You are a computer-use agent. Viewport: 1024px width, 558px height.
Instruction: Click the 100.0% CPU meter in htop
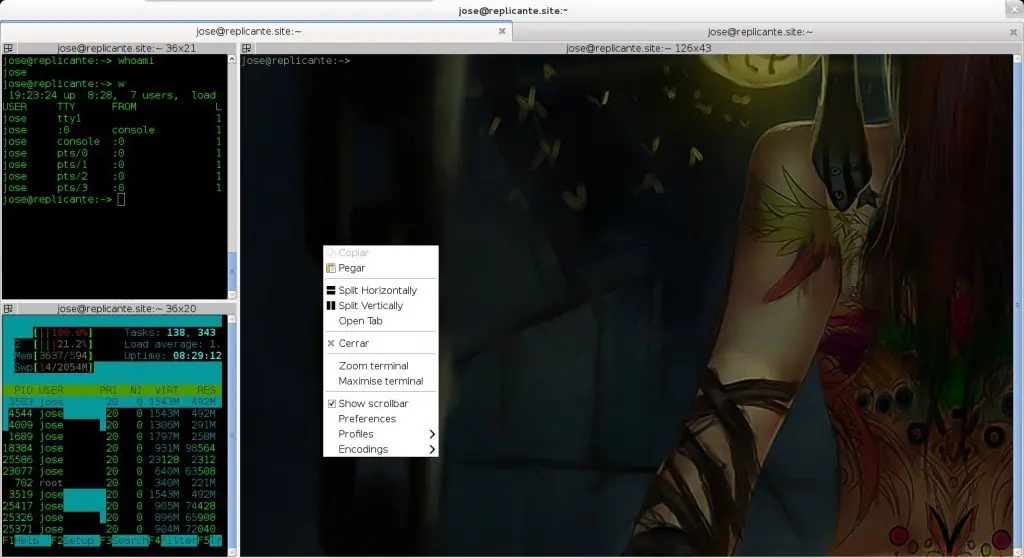click(x=63, y=333)
